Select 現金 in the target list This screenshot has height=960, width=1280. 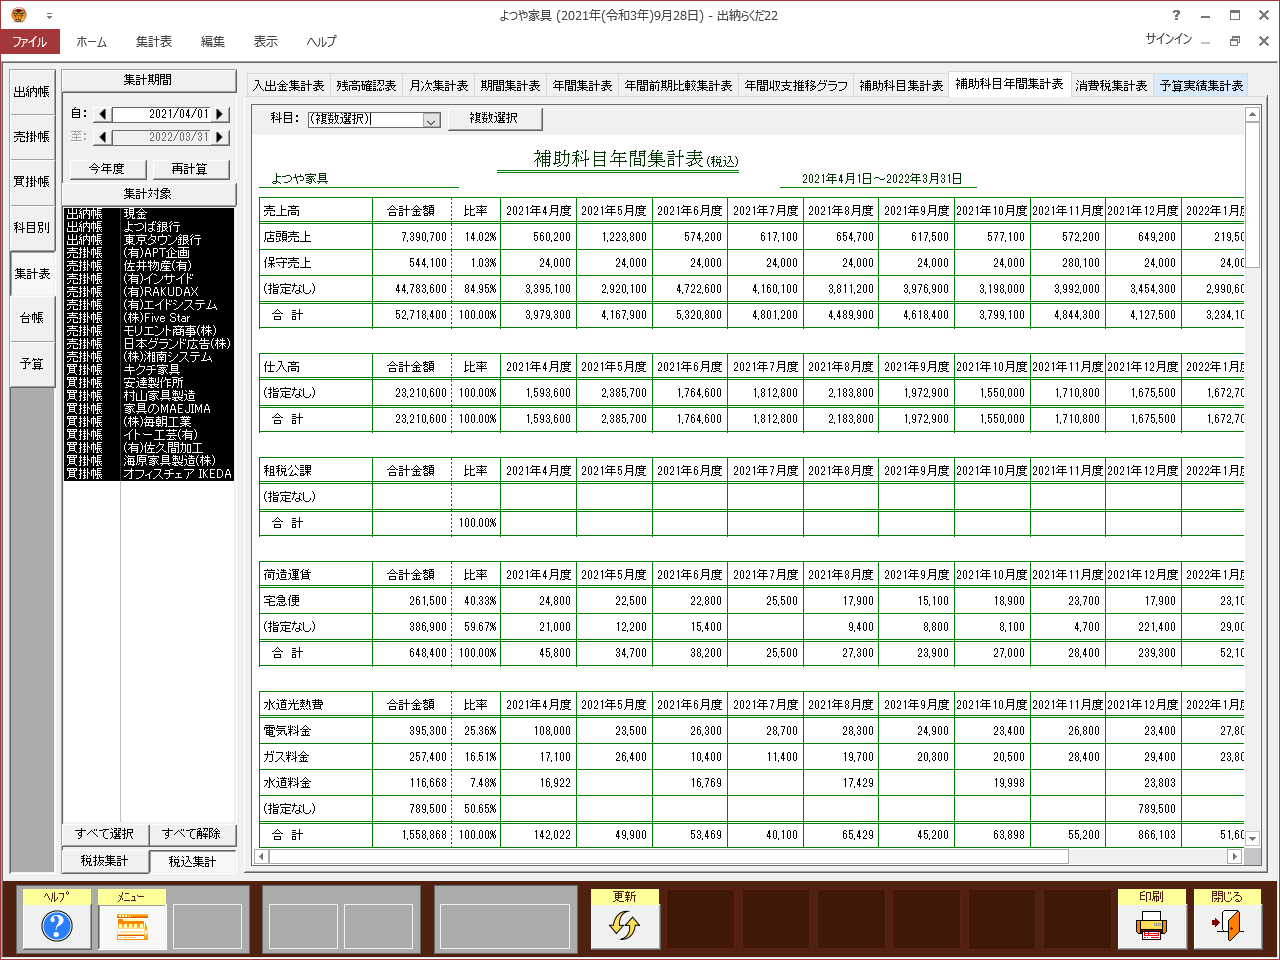point(149,214)
